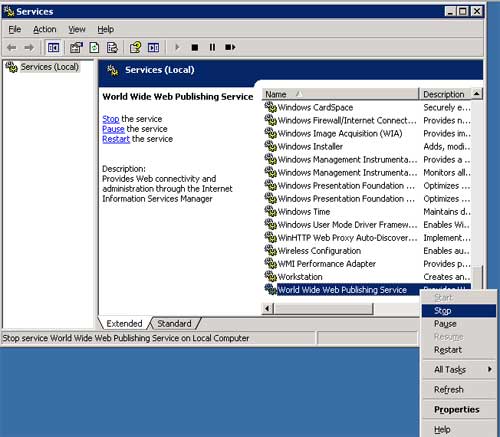Sort by the Description column header
500x437 pixels.
(445, 94)
